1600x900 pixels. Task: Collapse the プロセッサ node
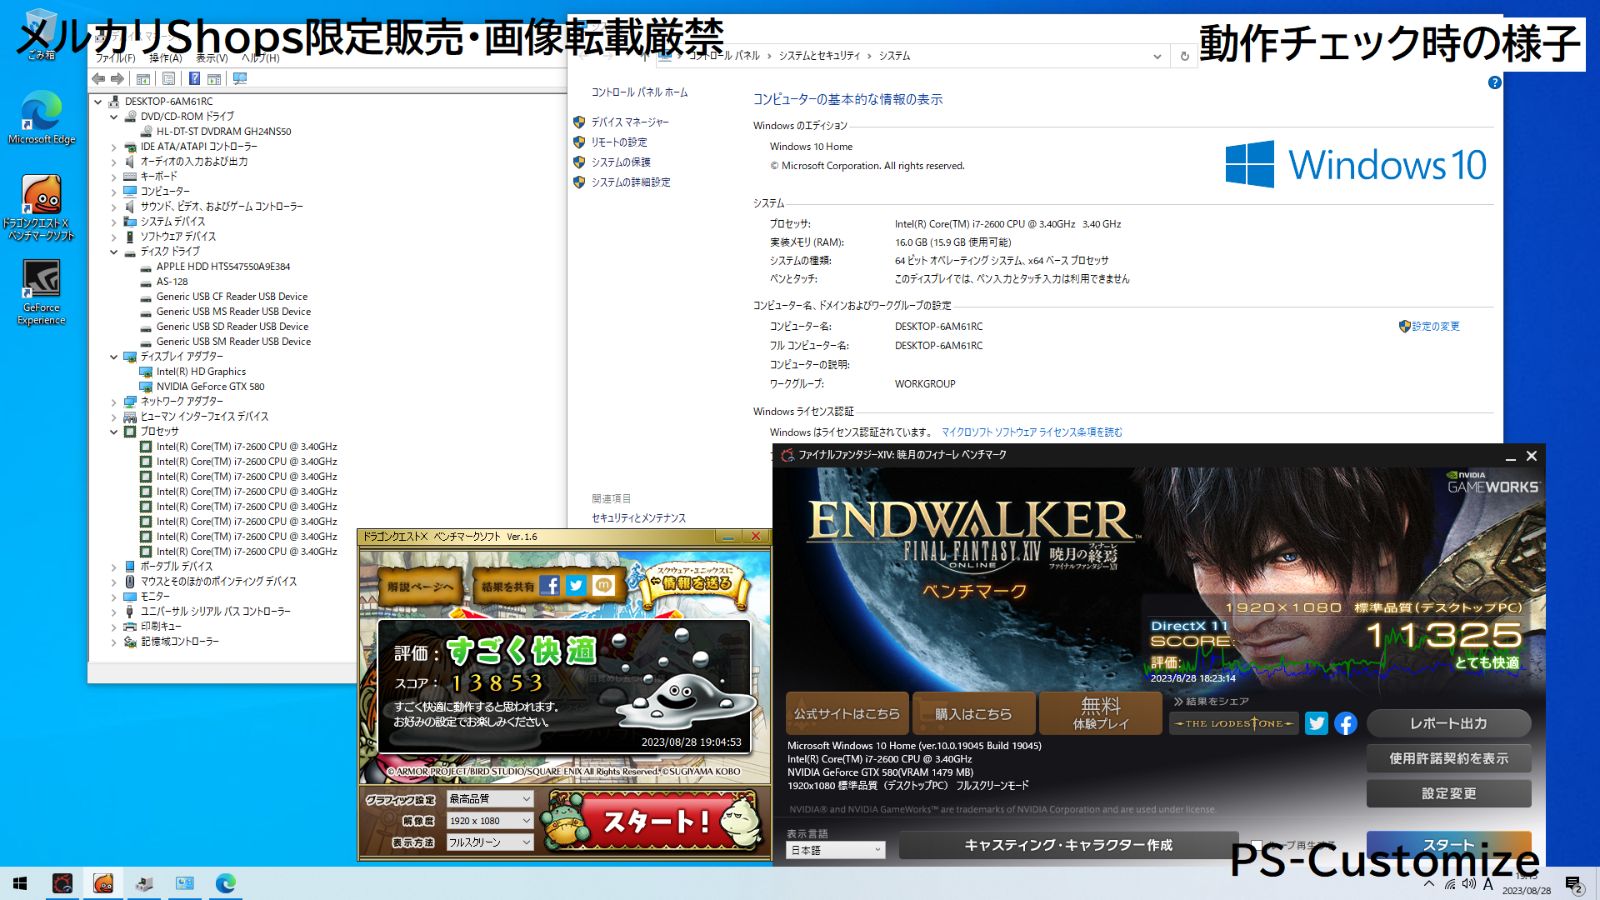114,431
